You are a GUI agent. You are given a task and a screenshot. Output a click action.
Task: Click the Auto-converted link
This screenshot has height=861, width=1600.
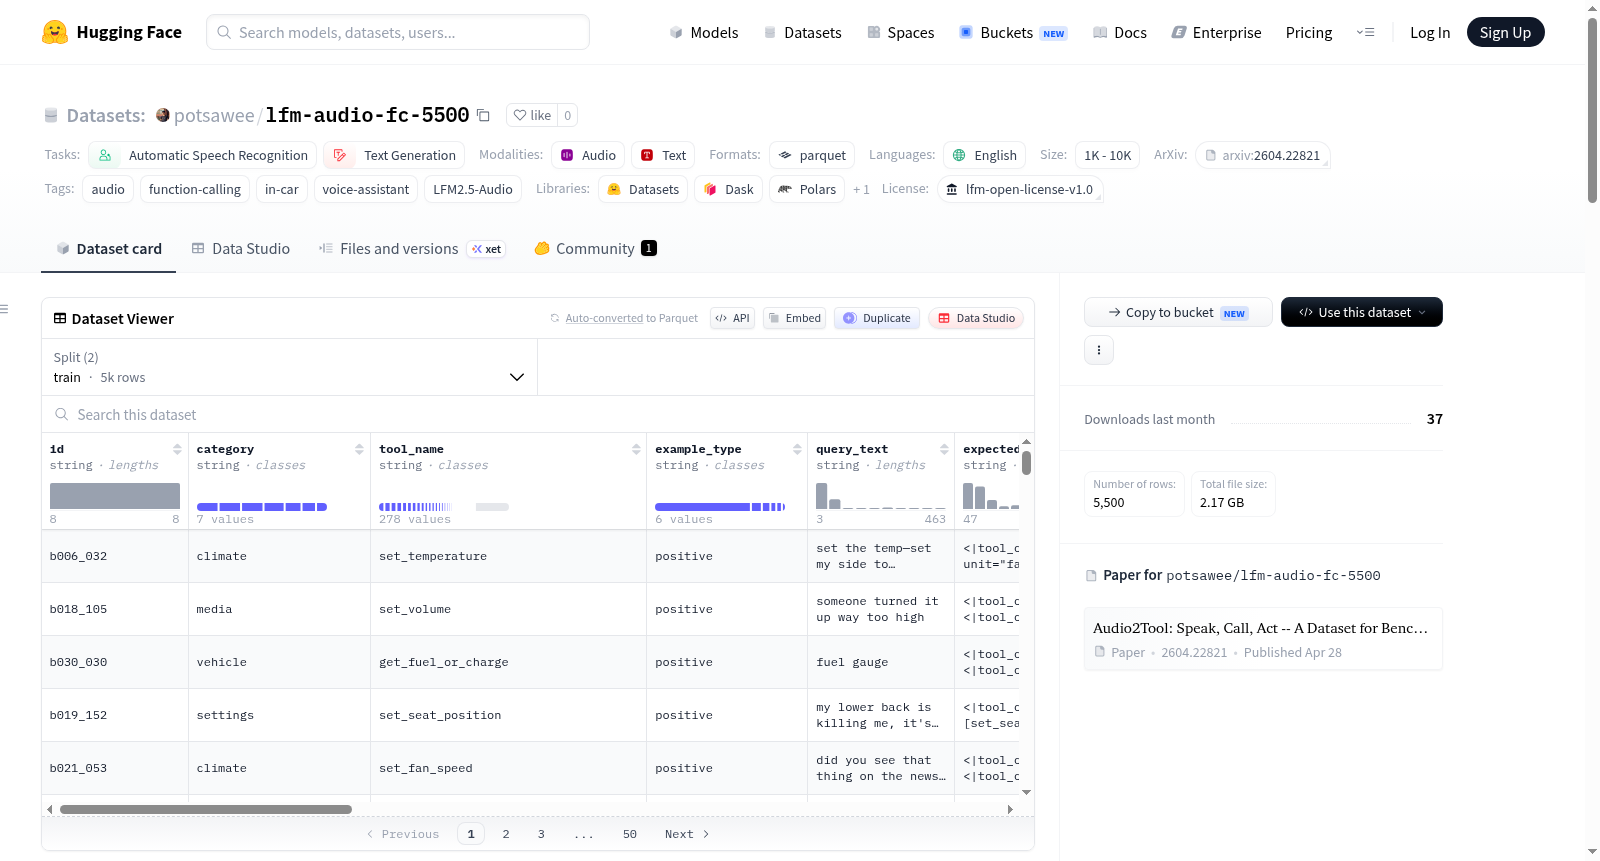(604, 318)
